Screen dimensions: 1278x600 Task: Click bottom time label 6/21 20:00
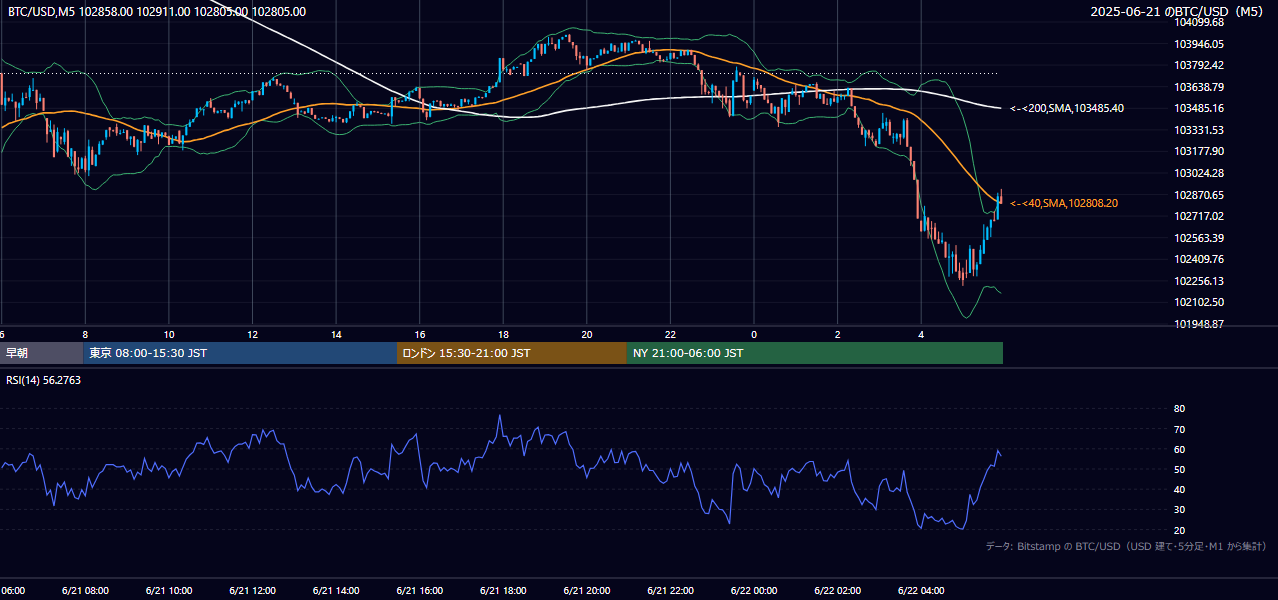click(x=587, y=590)
